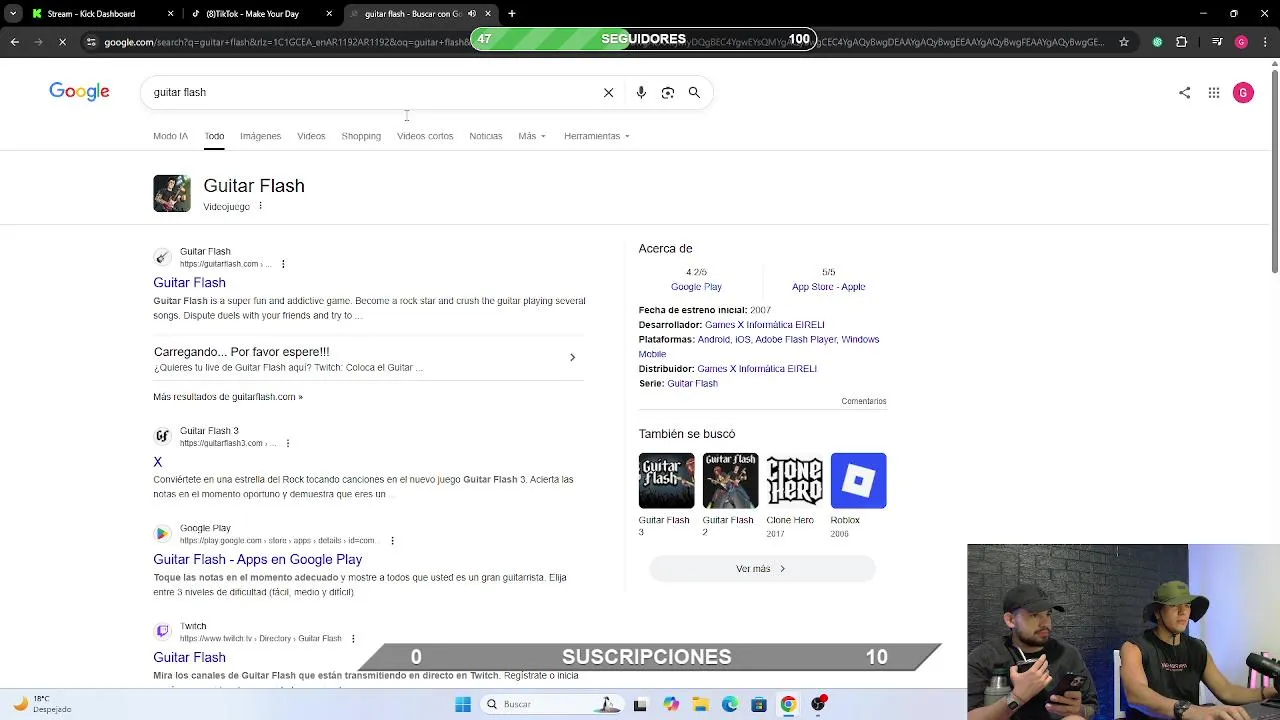Open the App Store - Apple rating link
This screenshot has width=1280, height=720.
pos(828,287)
